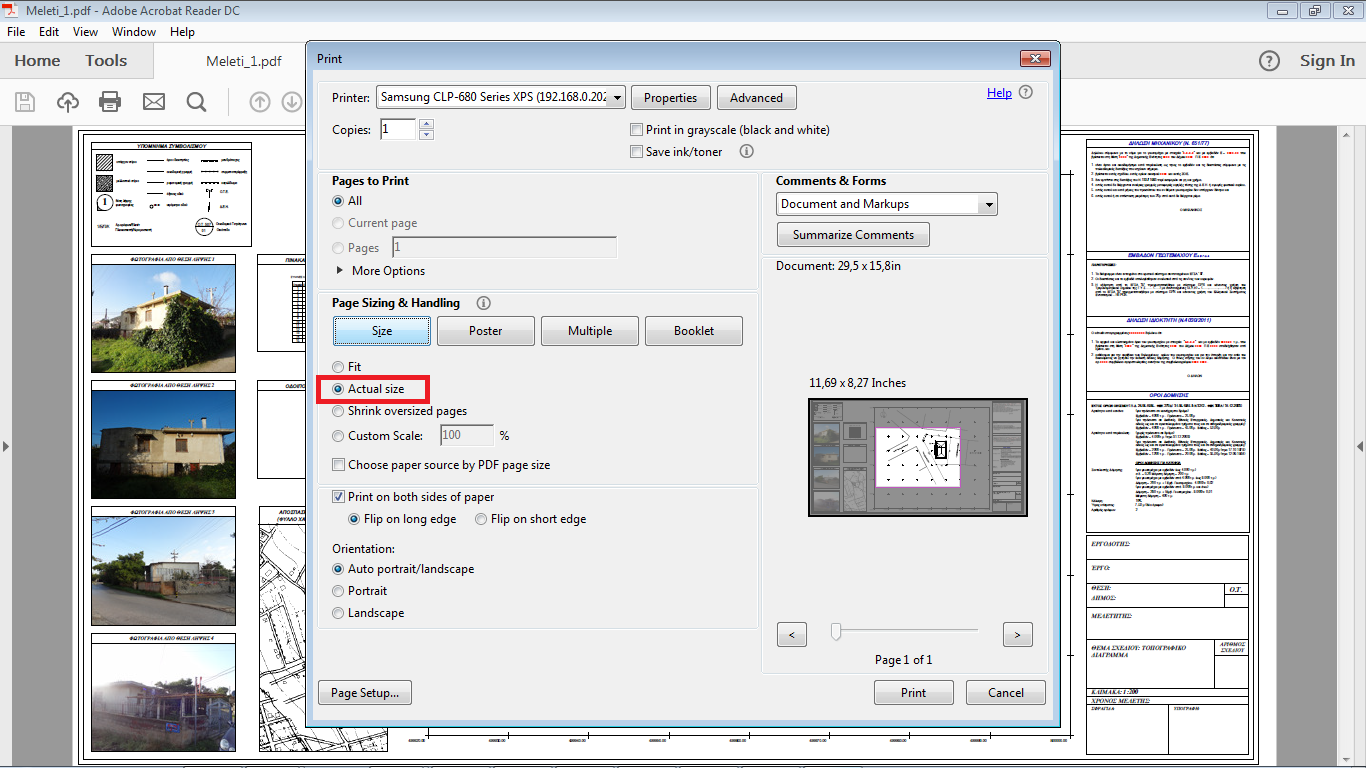The width and height of the screenshot is (1366, 768).
Task: Click the print preview thumbnail
Action: (x=918, y=458)
